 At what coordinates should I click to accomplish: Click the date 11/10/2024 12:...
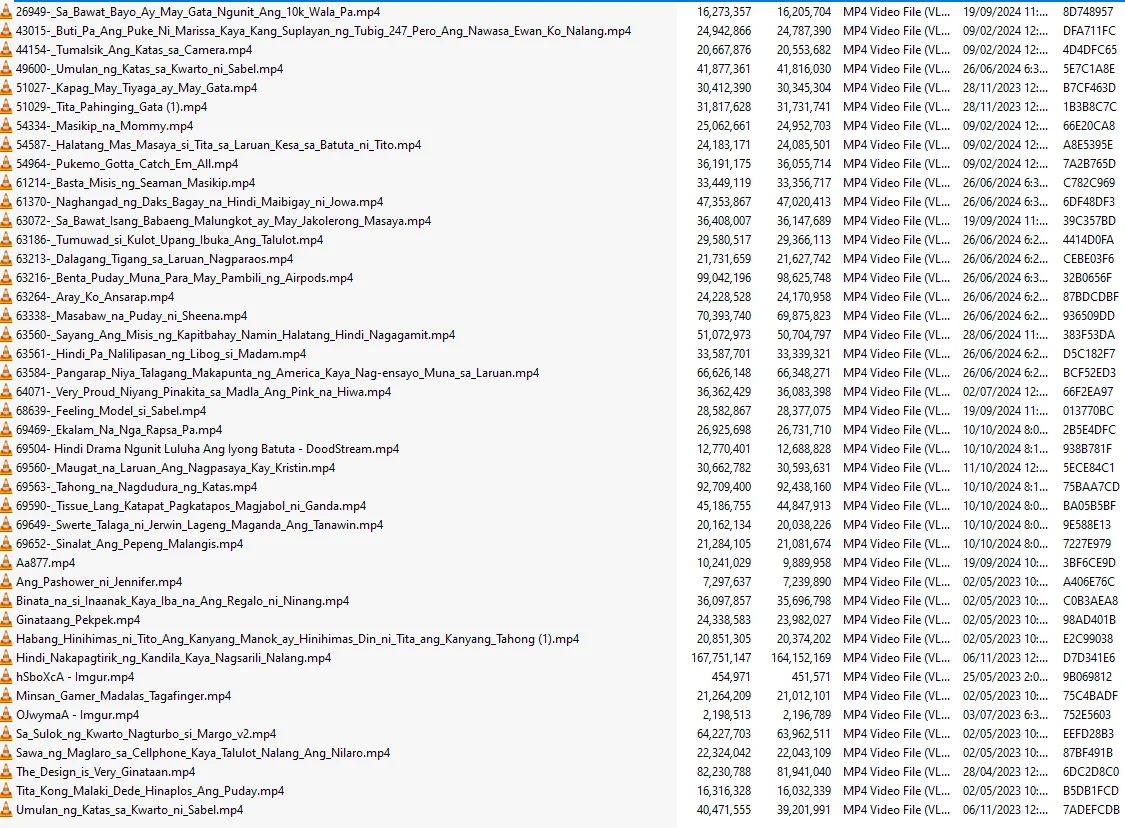tap(1005, 468)
